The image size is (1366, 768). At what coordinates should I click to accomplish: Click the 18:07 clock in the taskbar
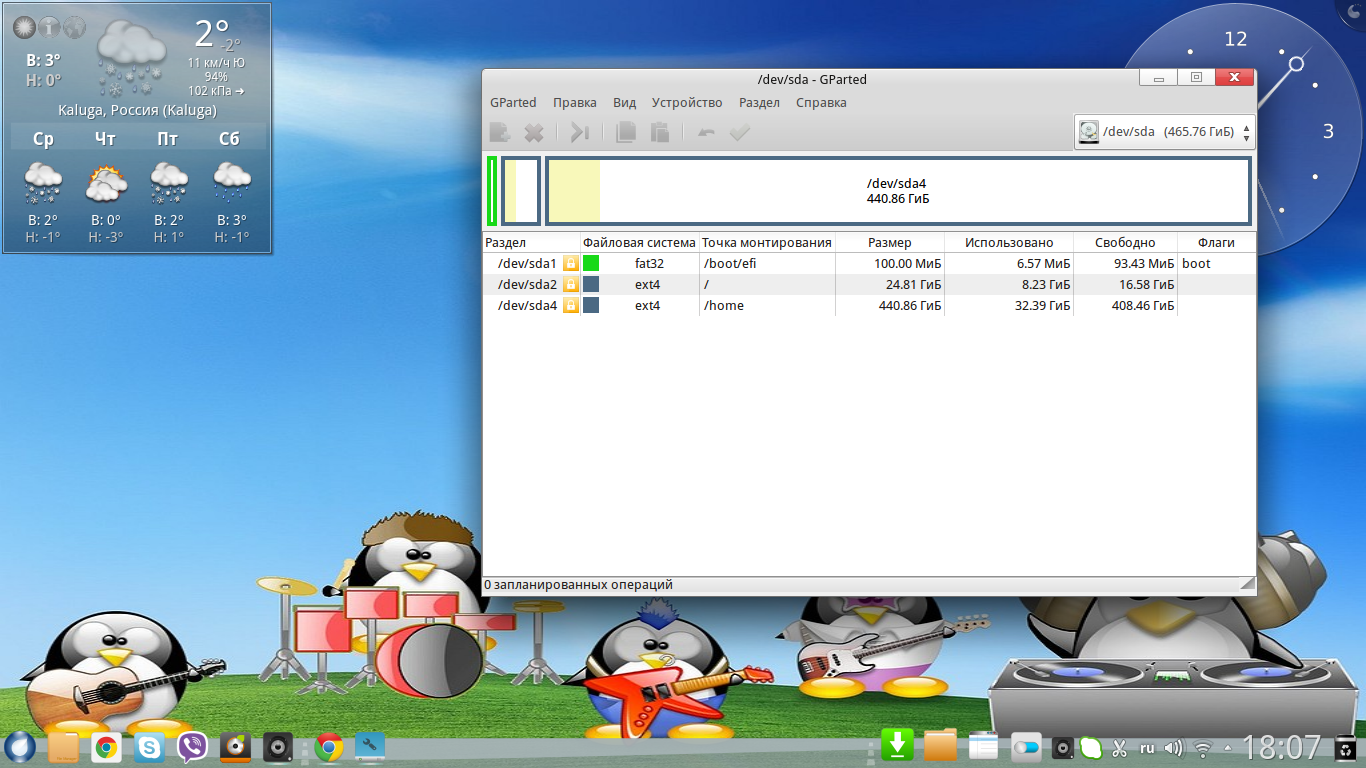tap(1281, 747)
